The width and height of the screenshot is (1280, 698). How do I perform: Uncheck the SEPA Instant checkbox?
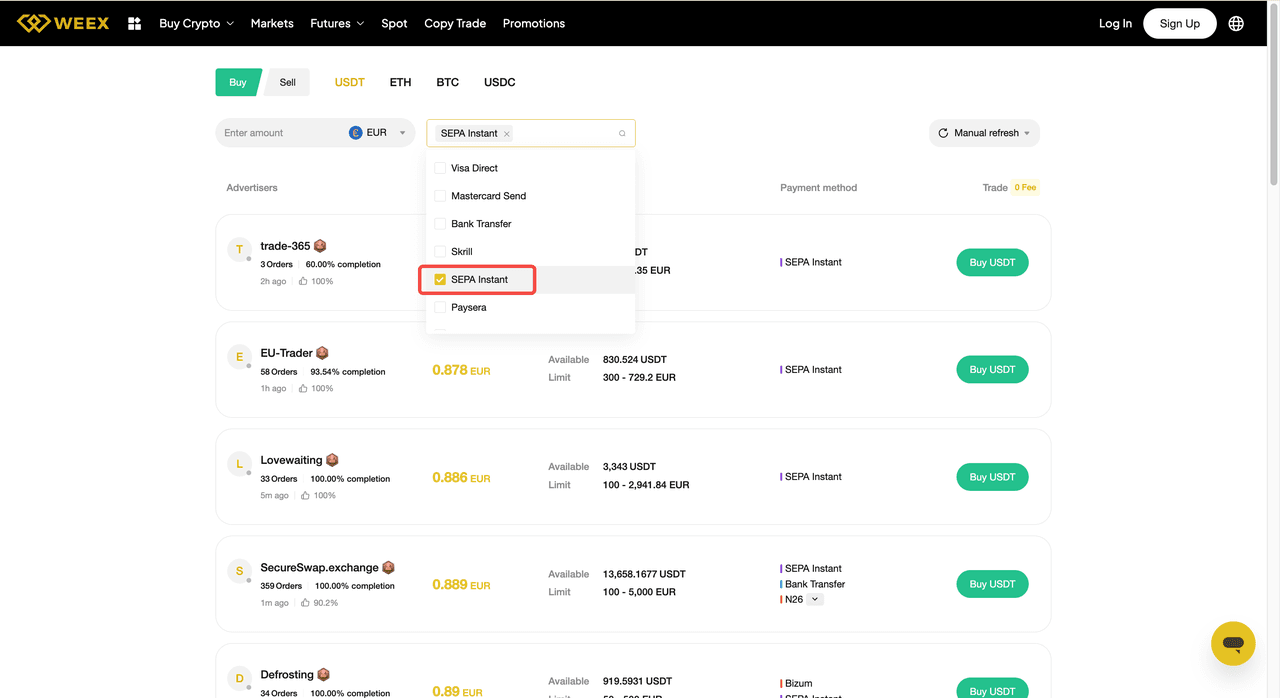coord(440,280)
